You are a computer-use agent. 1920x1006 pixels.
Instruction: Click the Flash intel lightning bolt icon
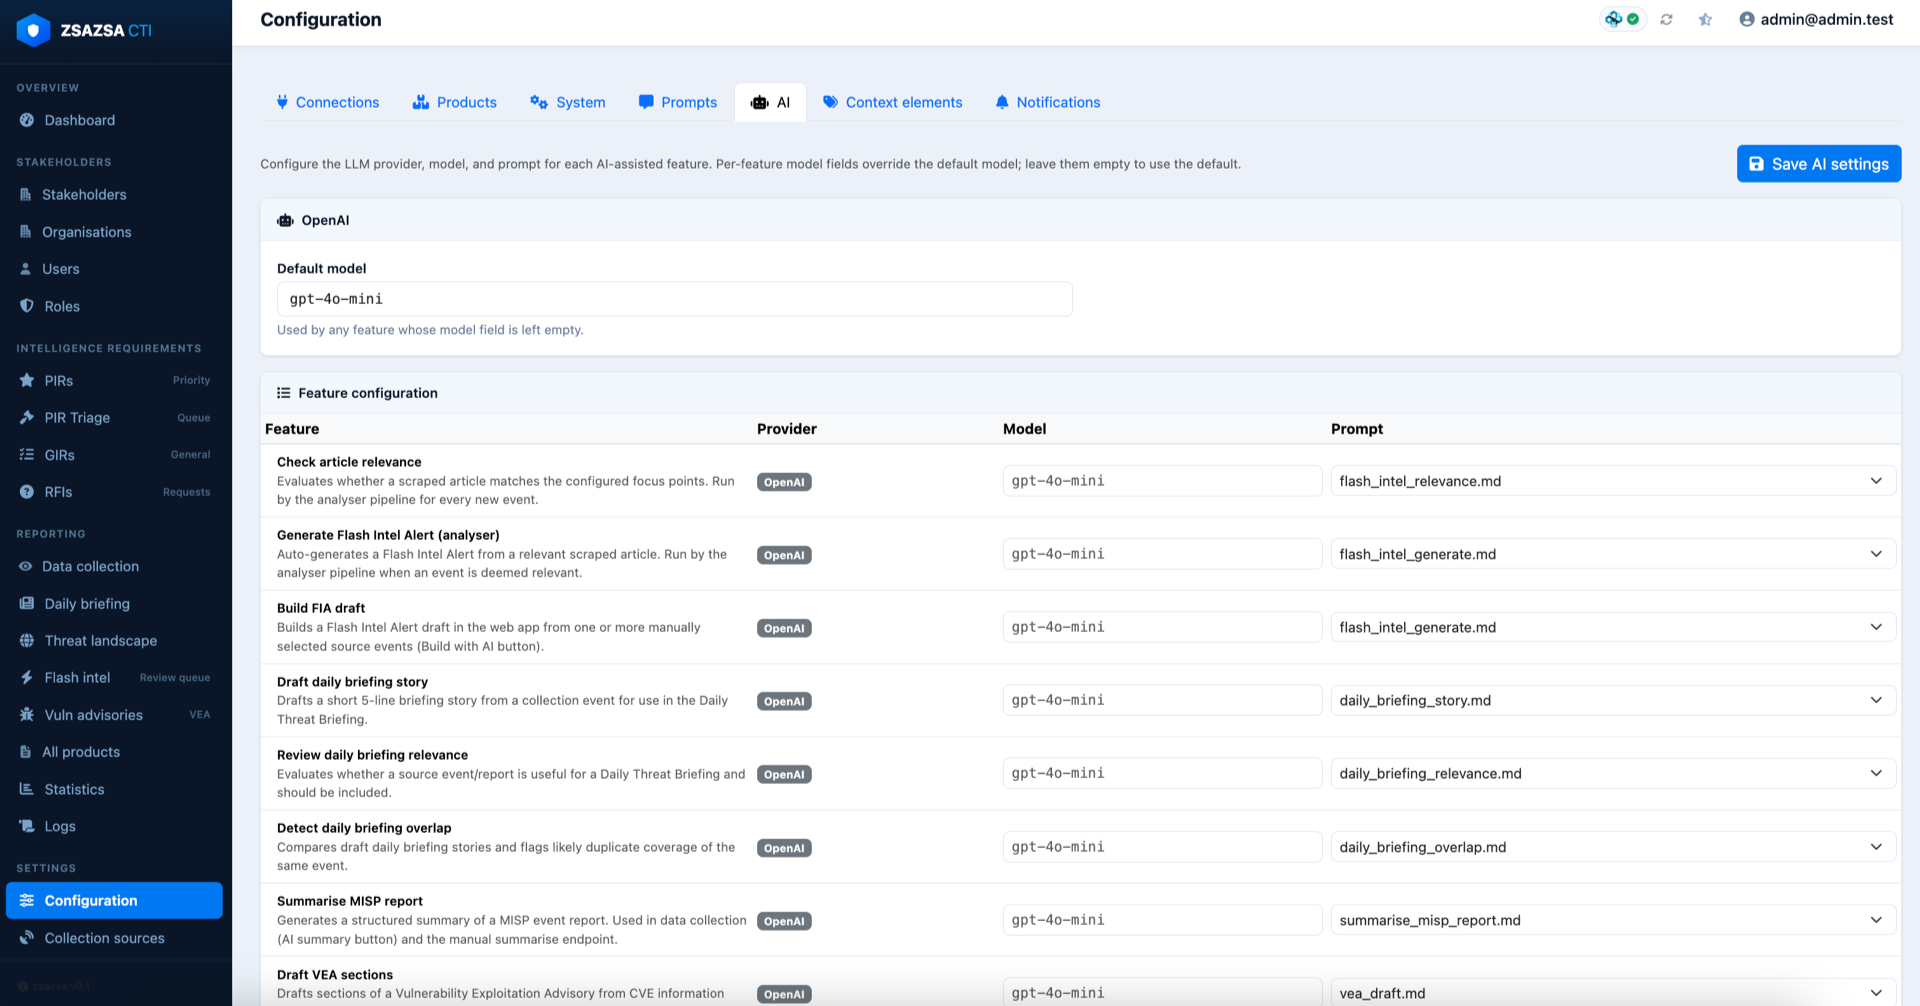(x=27, y=677)
